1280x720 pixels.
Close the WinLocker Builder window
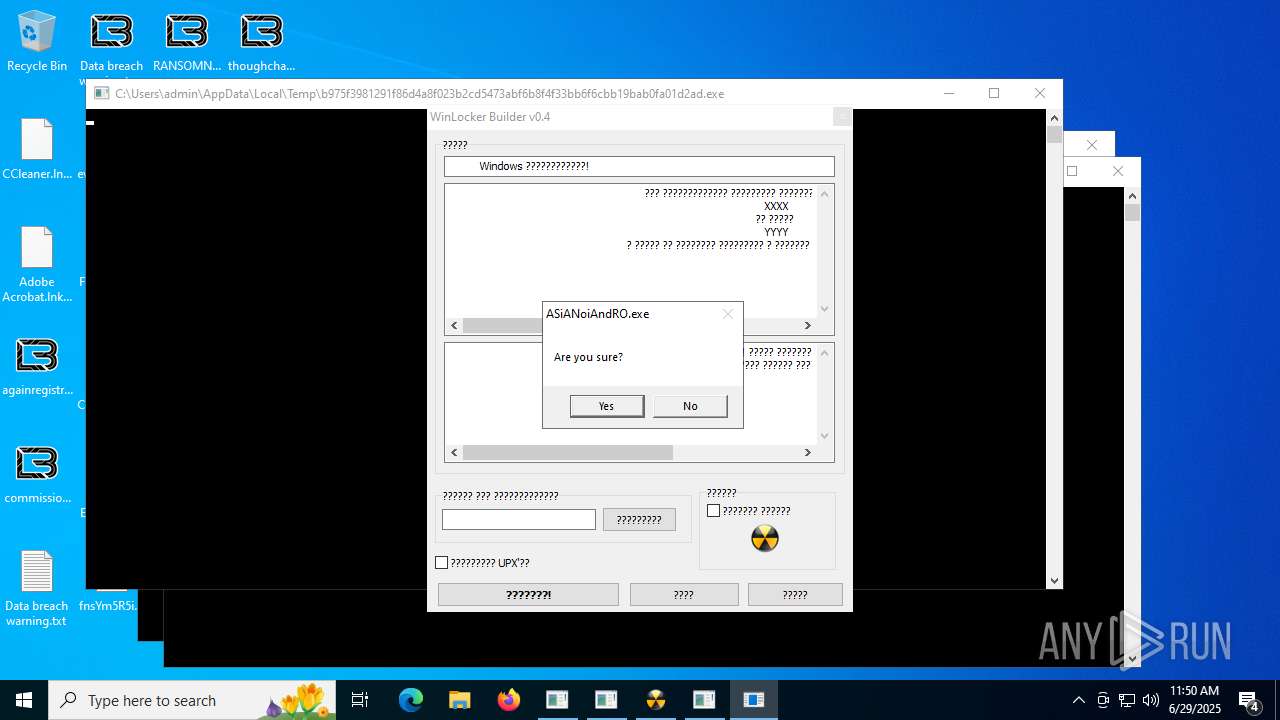[843, 117]
